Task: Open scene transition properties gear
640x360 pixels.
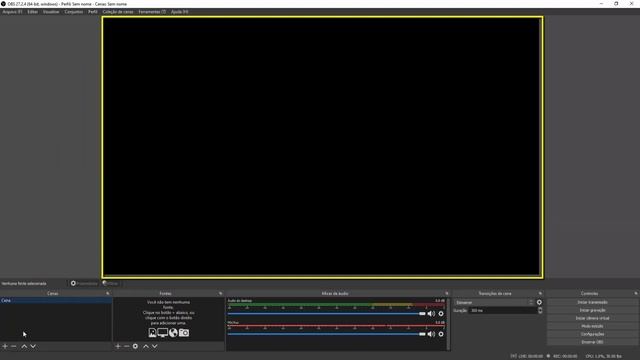Action: pos(540,302)
